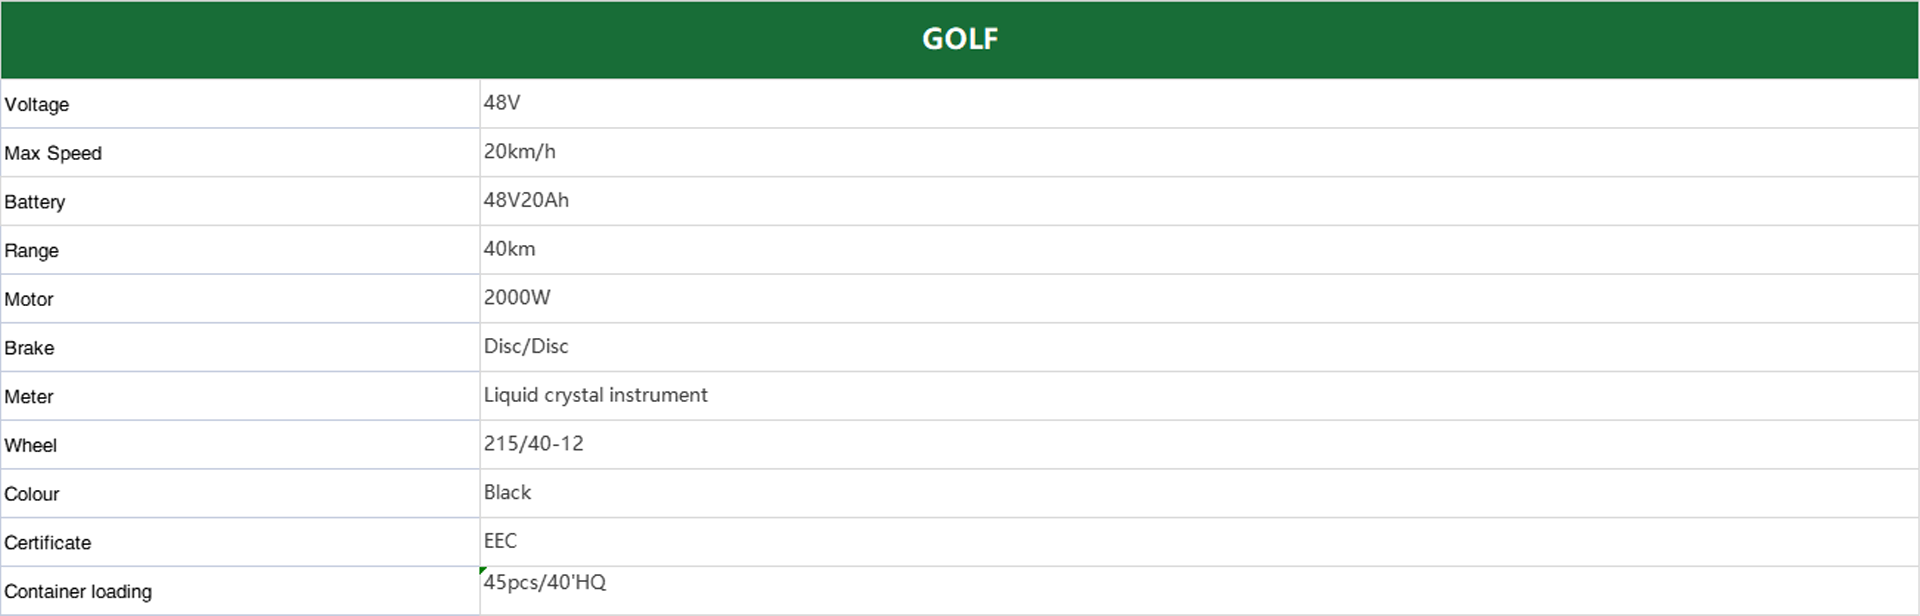
Task: Select the 40km value cell
Action: click(x=1199, y=250)
